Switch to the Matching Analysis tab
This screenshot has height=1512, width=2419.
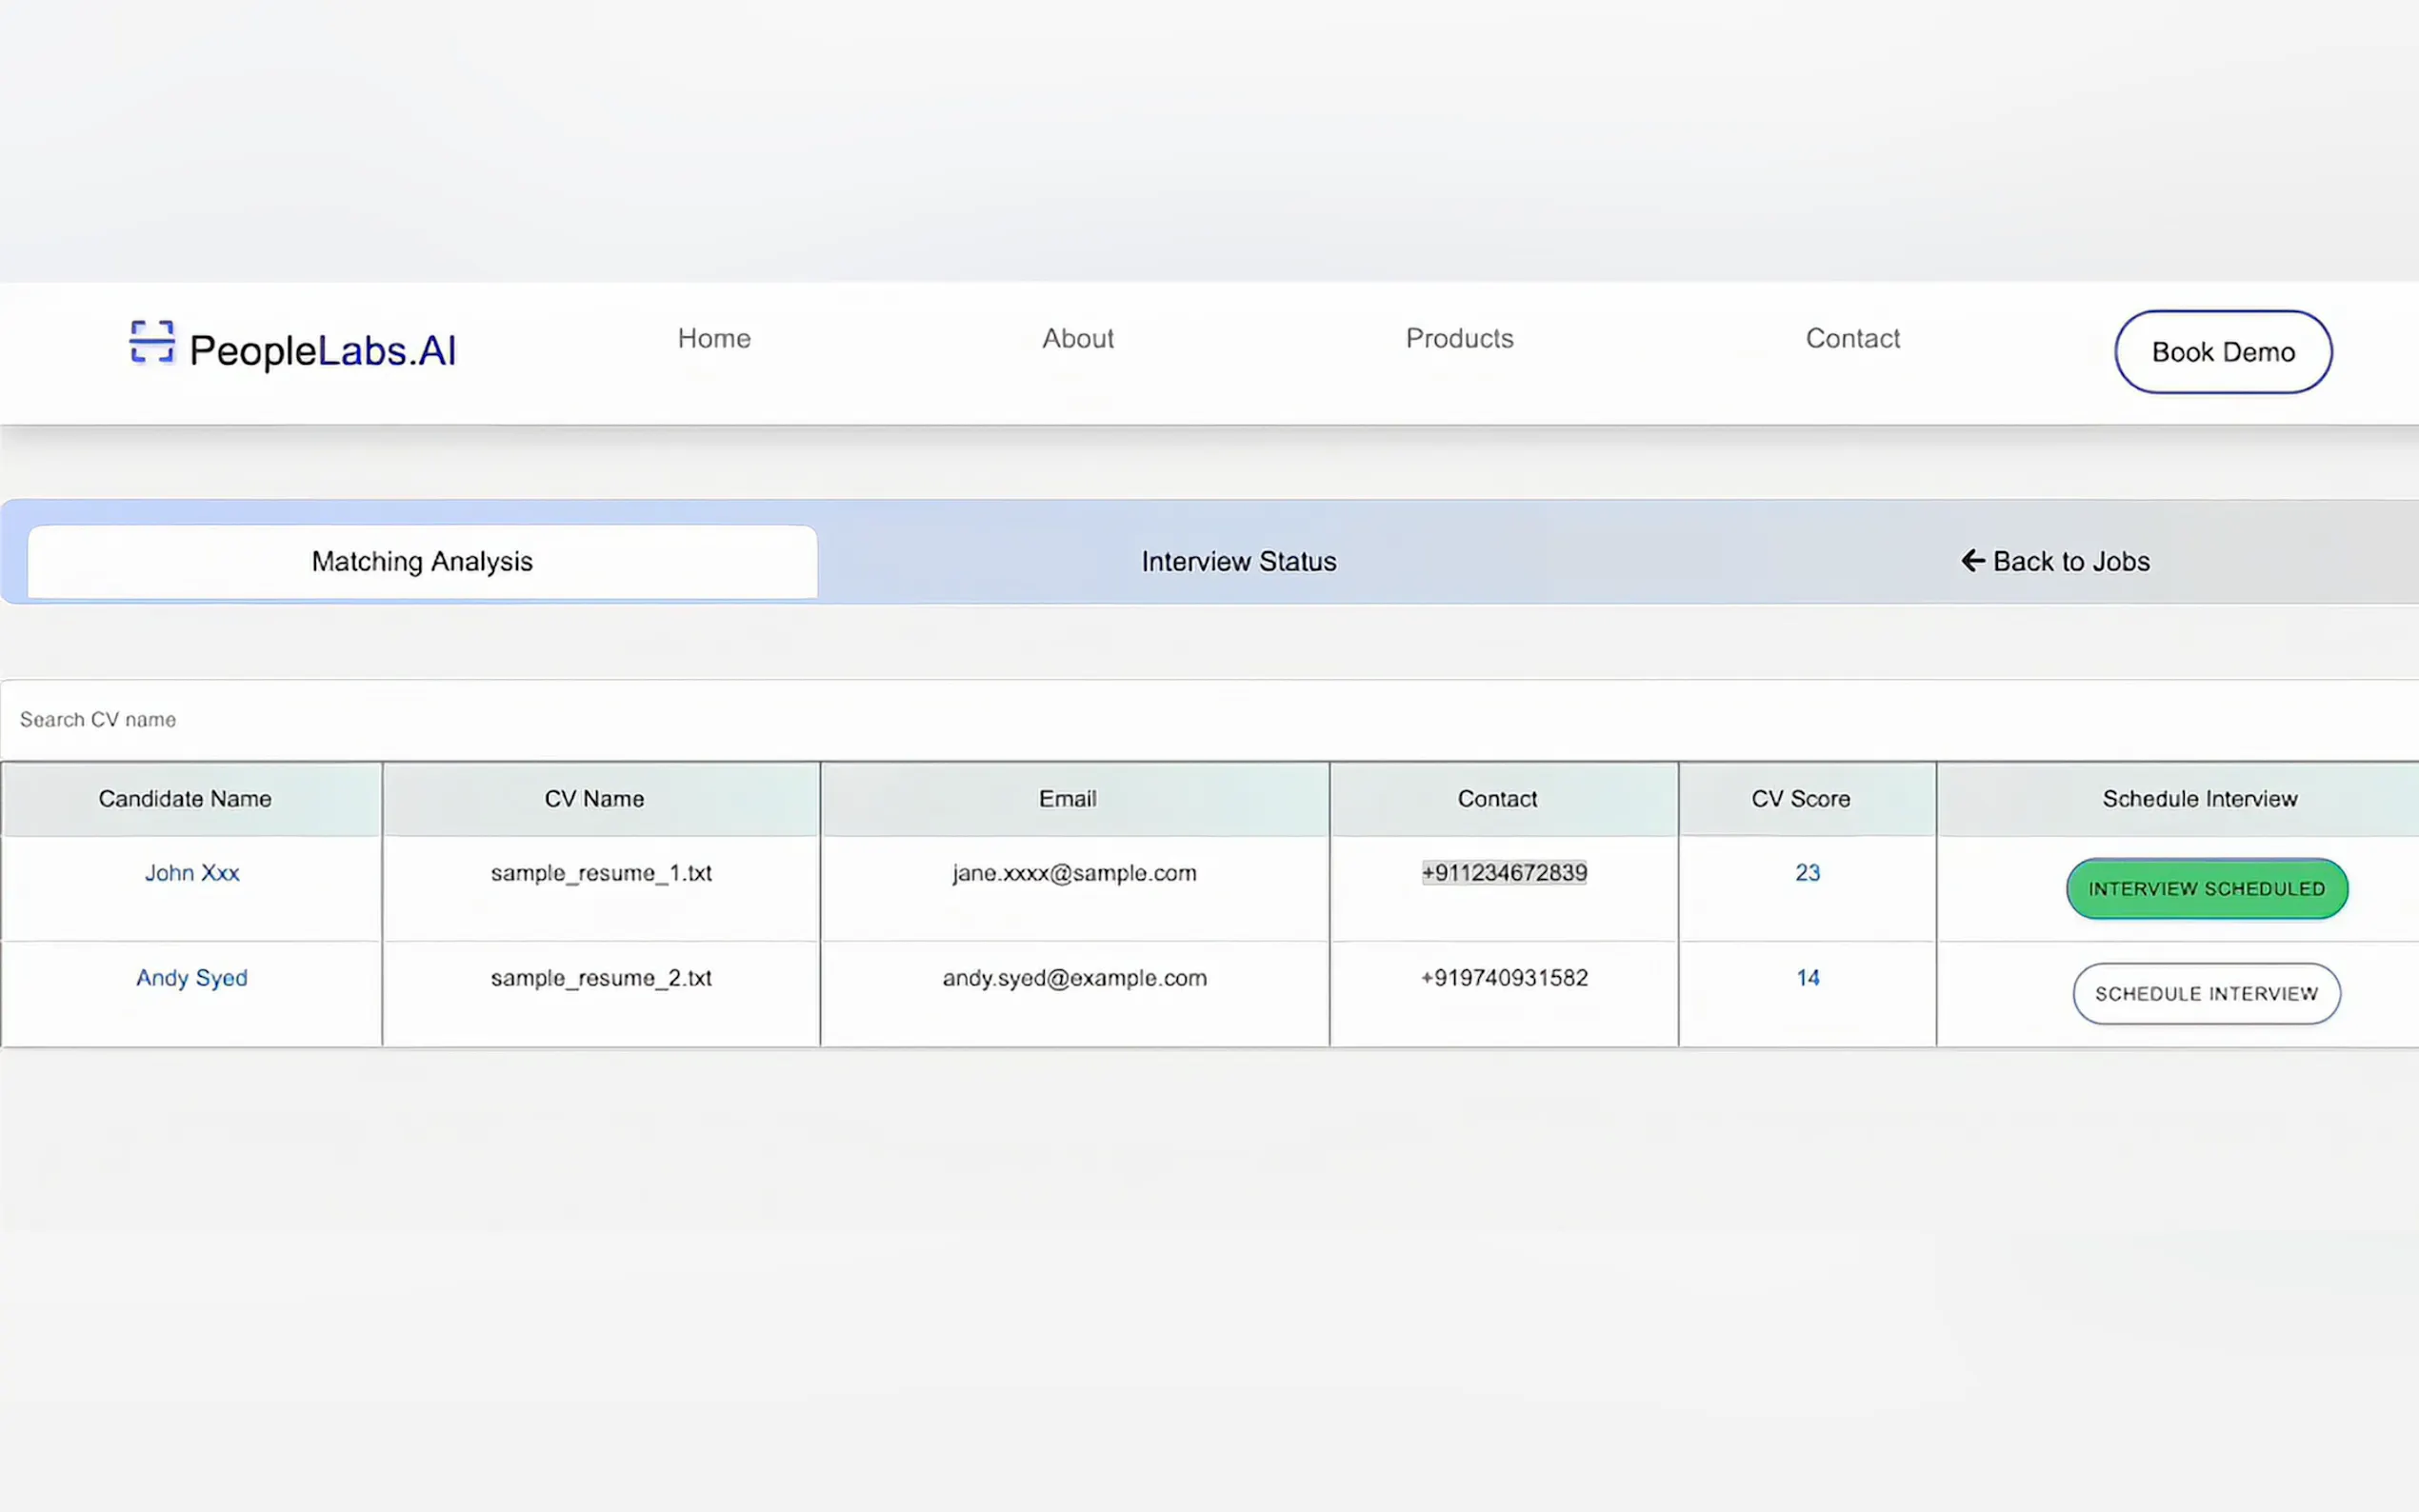[422, 562]
